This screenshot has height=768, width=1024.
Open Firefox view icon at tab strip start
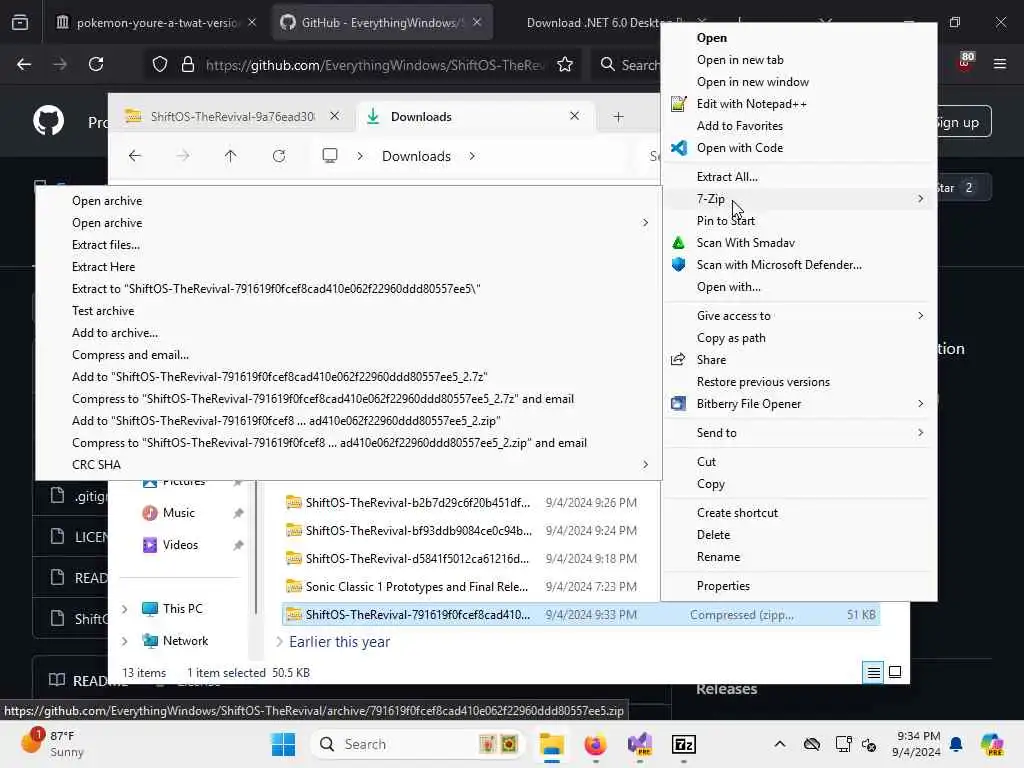(x=20, y=22)
